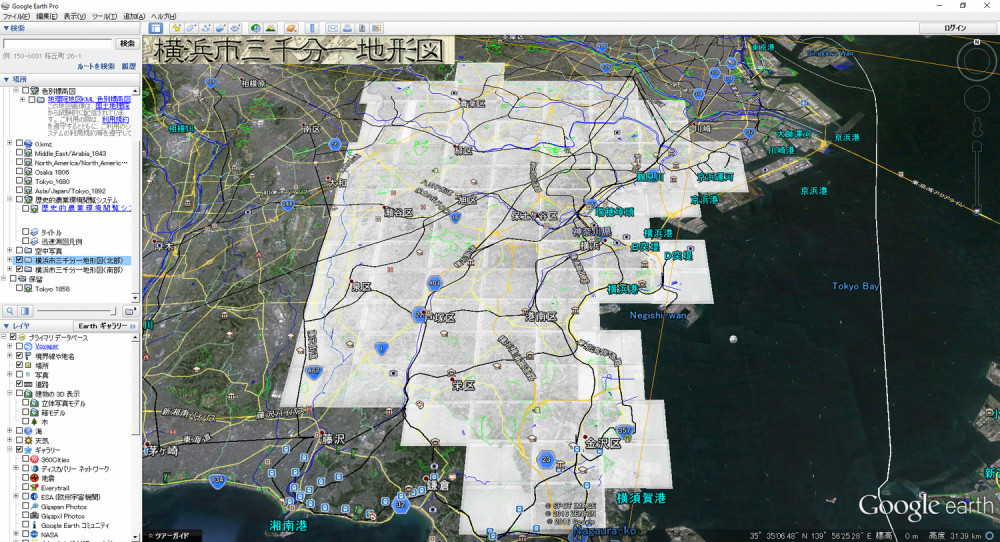Open the historical imagery clock icon
This screenshot has height=542, width=1000.
tap(256, 28)
